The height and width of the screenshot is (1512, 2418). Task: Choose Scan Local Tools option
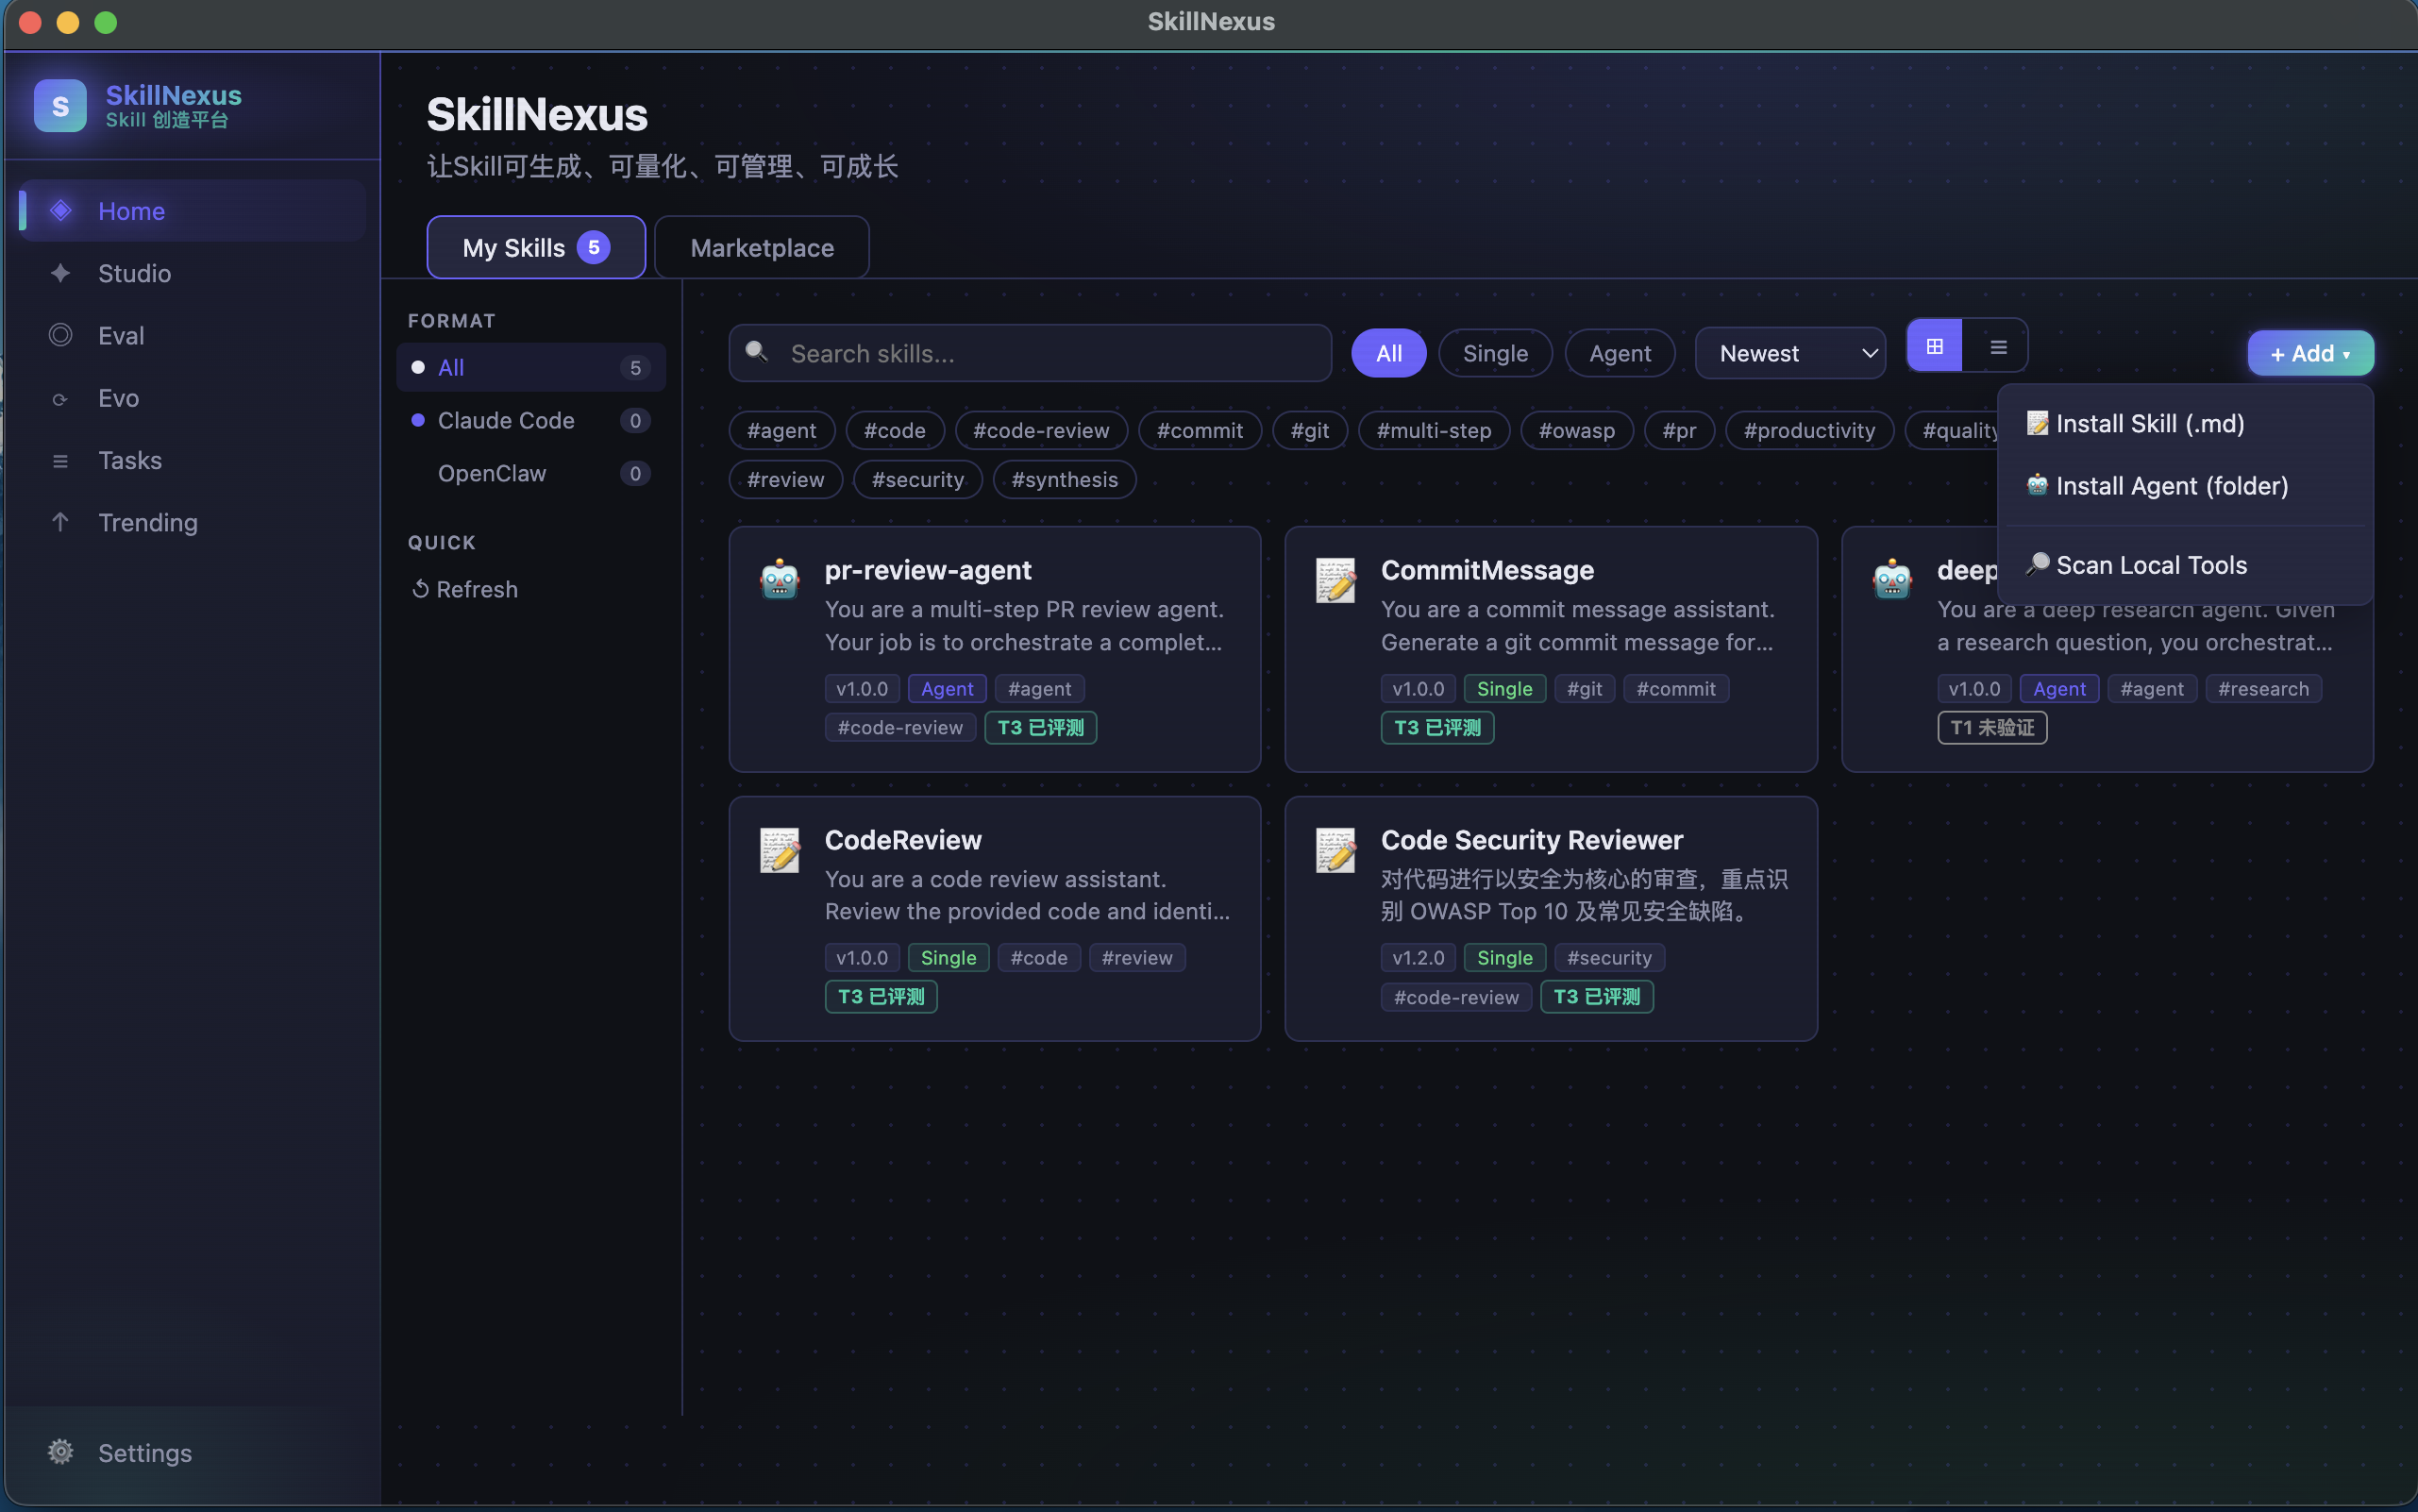pos(2150,565)
